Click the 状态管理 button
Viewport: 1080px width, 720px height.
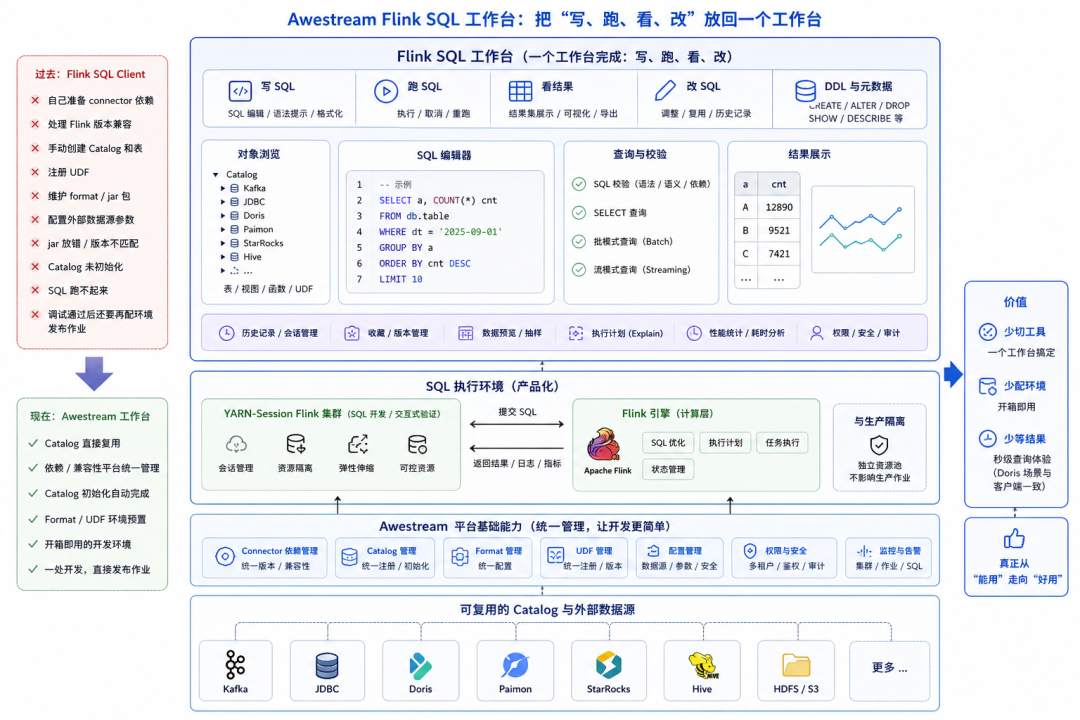click(668, 470)
